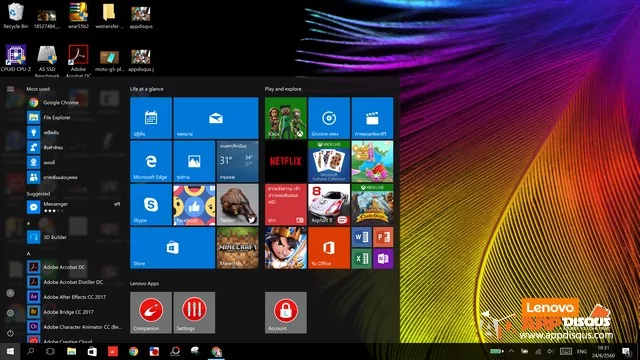
Task: Launch the Excel small tile
Action: pos(361,259)
